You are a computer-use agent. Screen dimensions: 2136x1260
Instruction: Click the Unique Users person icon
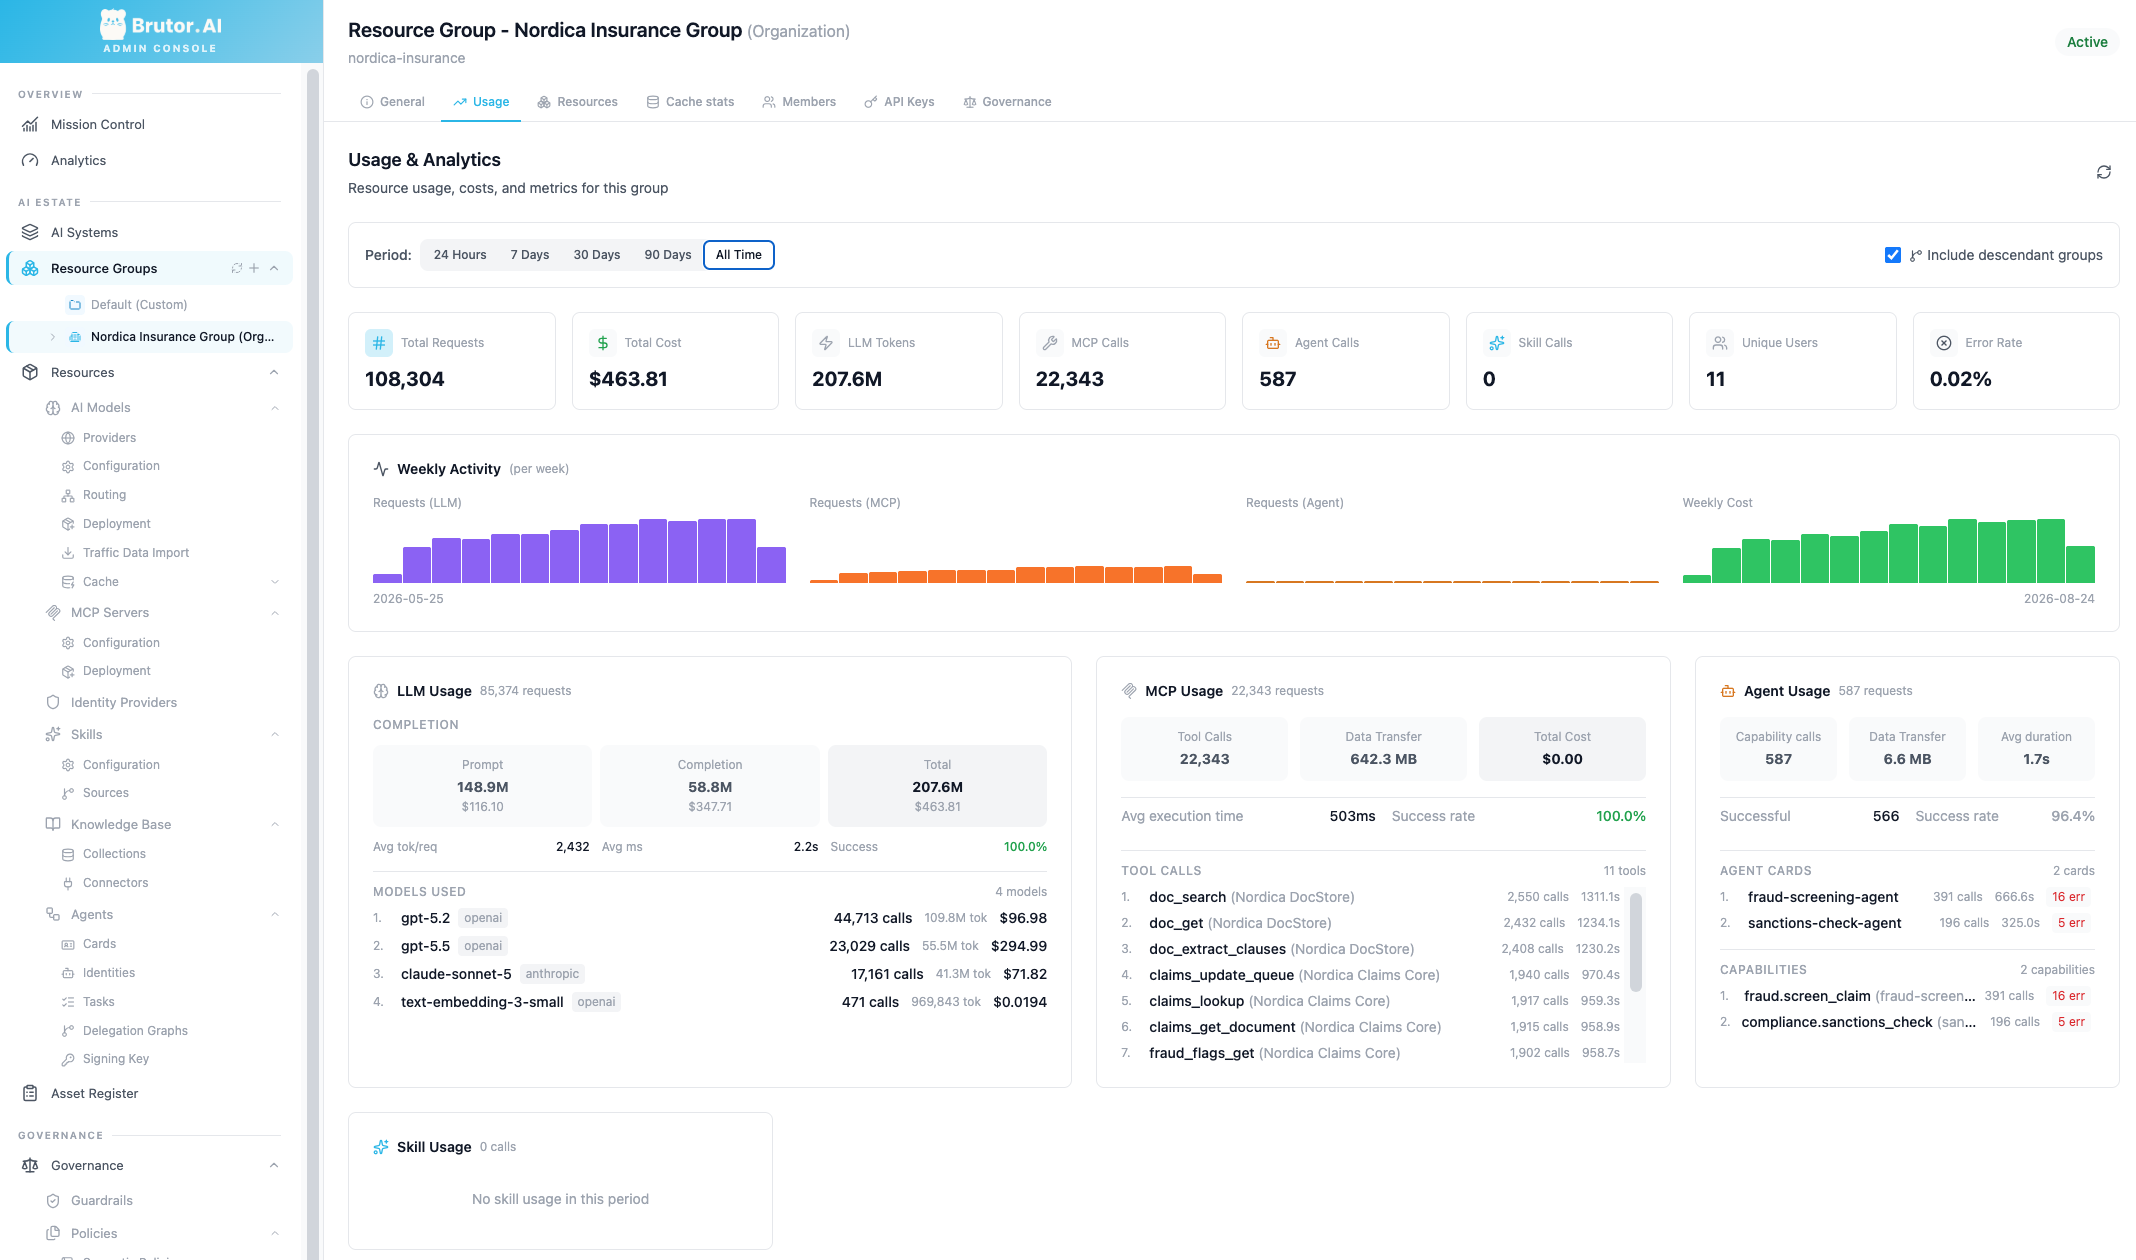coord(1719,343)
